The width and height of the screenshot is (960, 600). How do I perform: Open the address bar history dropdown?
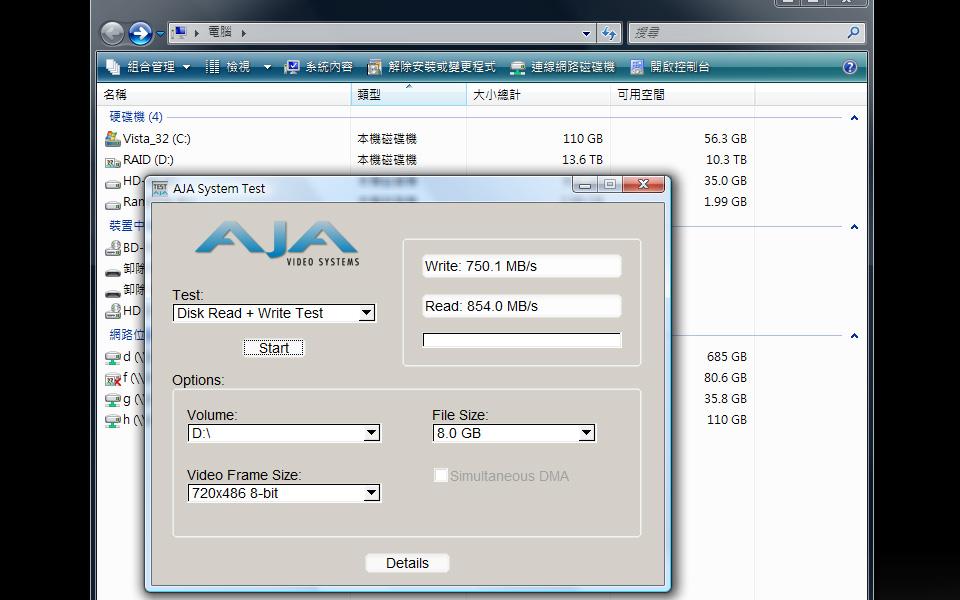(x=587, y=33)
